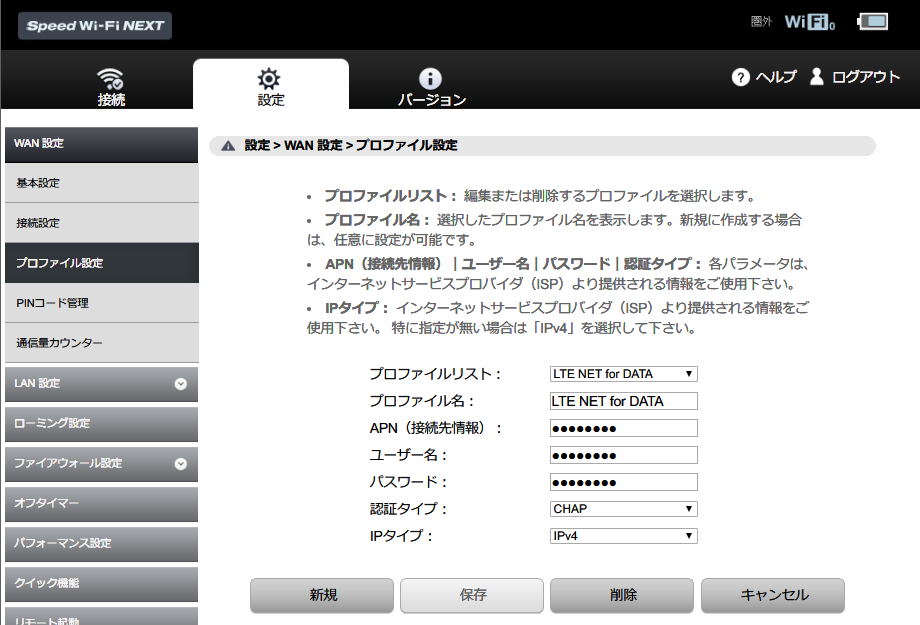Open ローミング設定 in the sidebar
Screen dimensions: 920x625
(x=102, y=424)
